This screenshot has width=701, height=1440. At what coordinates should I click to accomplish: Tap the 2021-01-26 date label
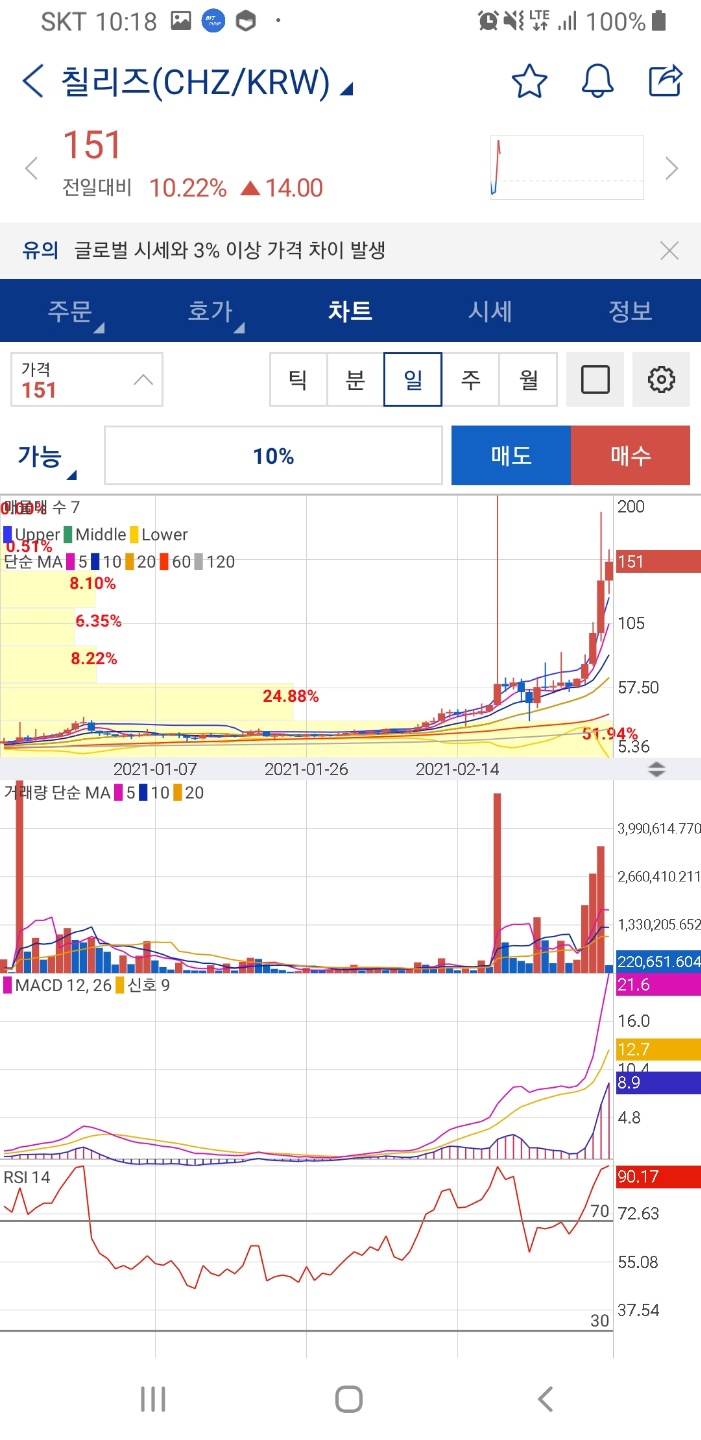[x=306, y=769]
